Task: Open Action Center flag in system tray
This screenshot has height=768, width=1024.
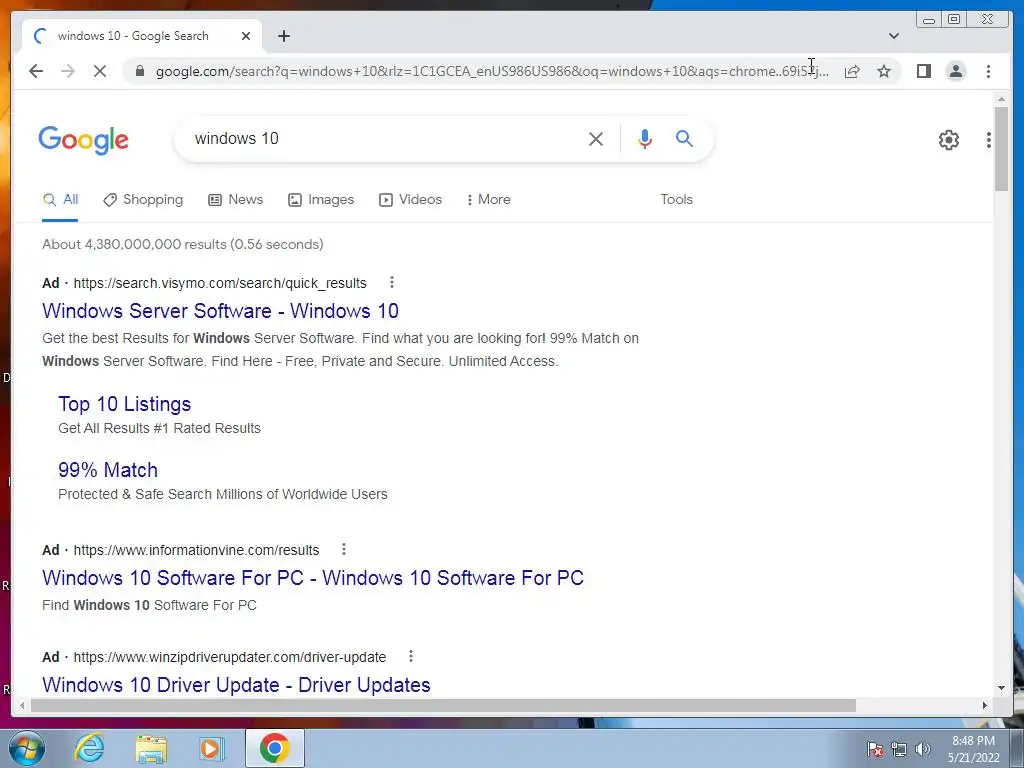Action: (x=875, y=749)
